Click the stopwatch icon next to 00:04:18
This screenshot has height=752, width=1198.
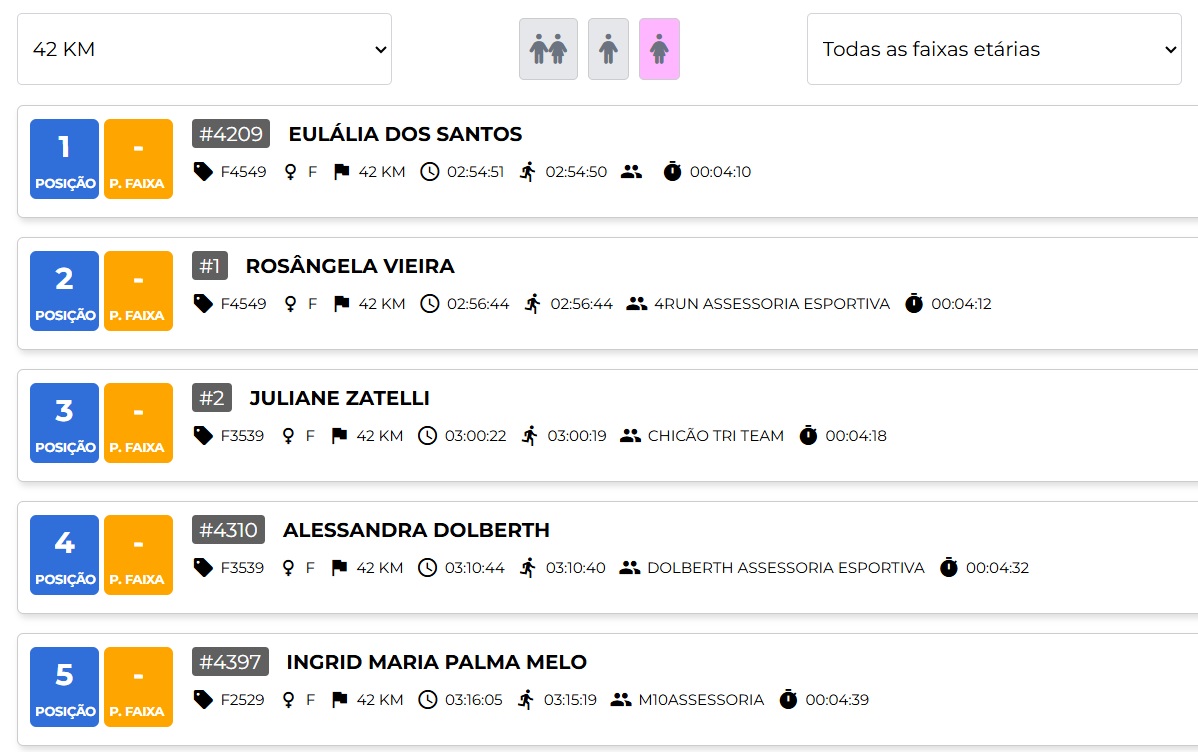click(808, 436)
